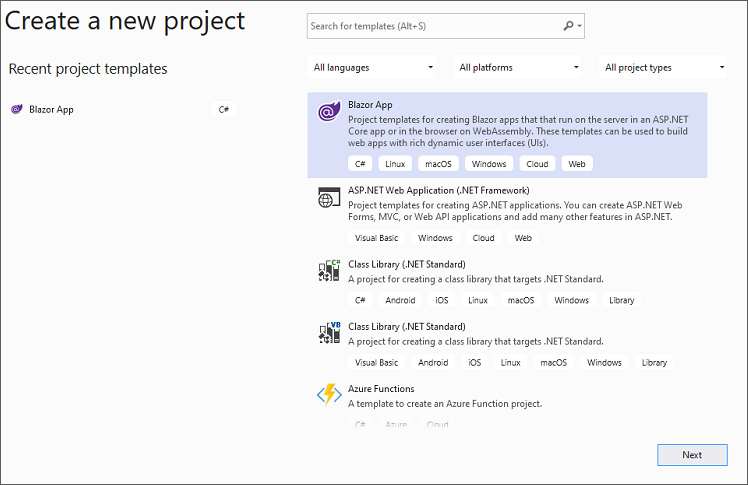Image resolution: width=748 pixels, height=485 pixels.
Task: Click the Visual Basic tag under ASP.NET
Action: [376, 238]
